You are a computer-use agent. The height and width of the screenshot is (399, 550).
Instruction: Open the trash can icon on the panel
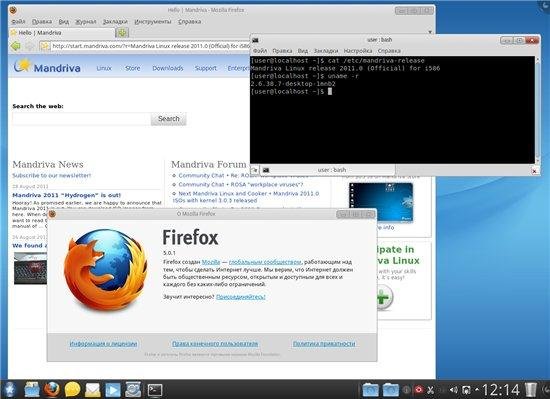[531, 390]
